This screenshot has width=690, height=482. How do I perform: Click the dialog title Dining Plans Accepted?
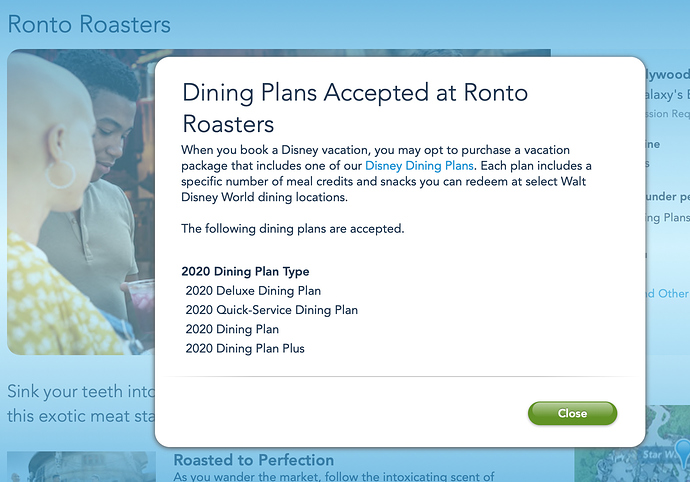click(x=355, y=108)
